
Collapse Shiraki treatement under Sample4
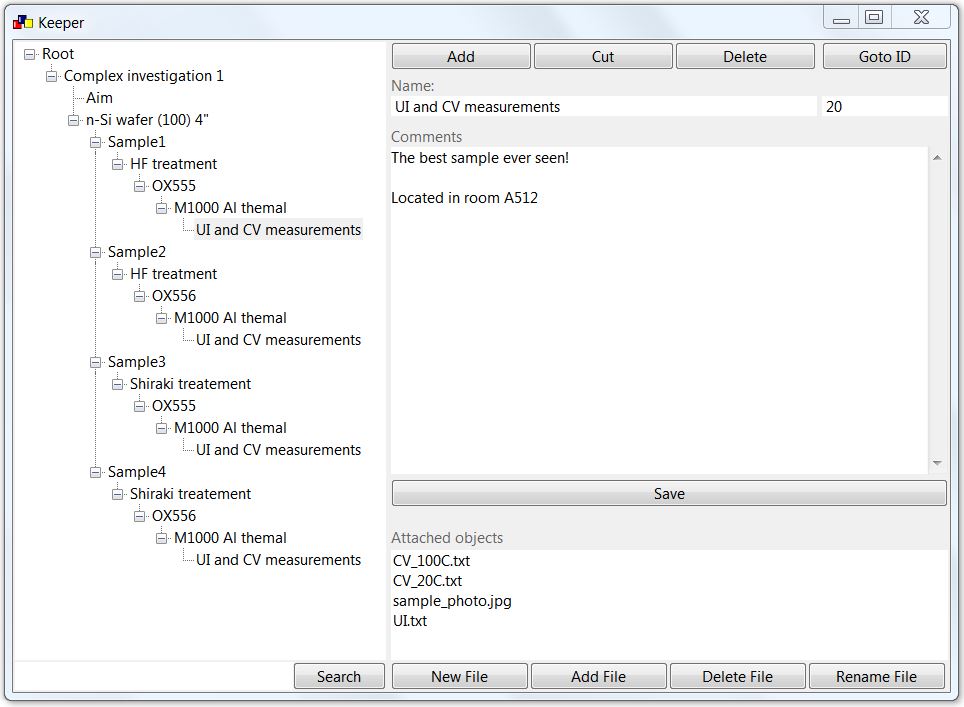(x=117, y=494)
